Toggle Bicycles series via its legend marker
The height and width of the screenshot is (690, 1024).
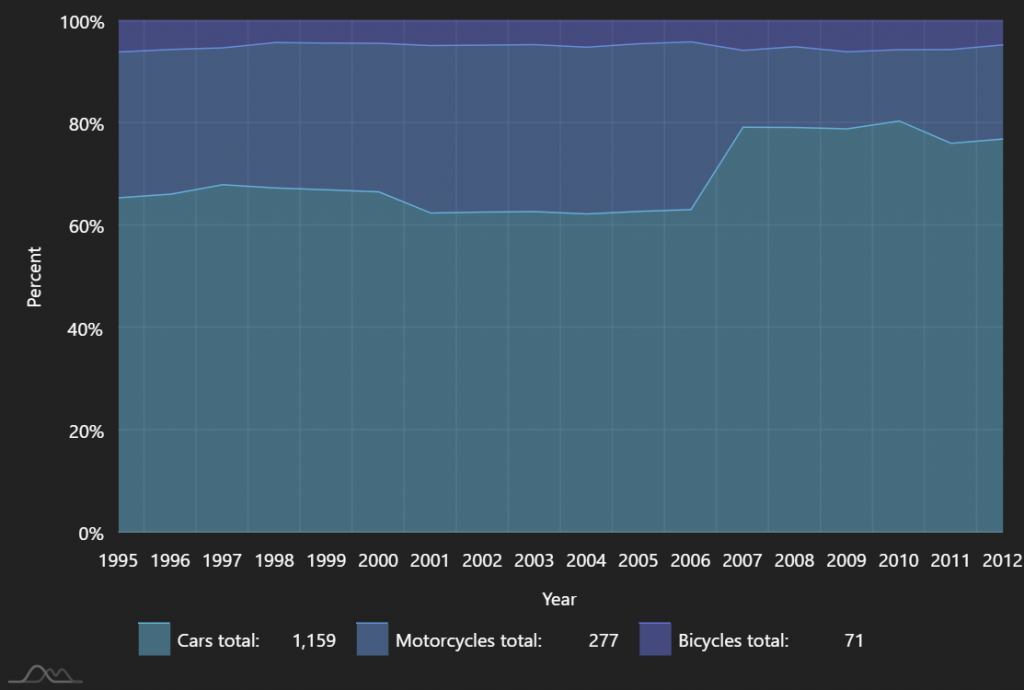655,640
